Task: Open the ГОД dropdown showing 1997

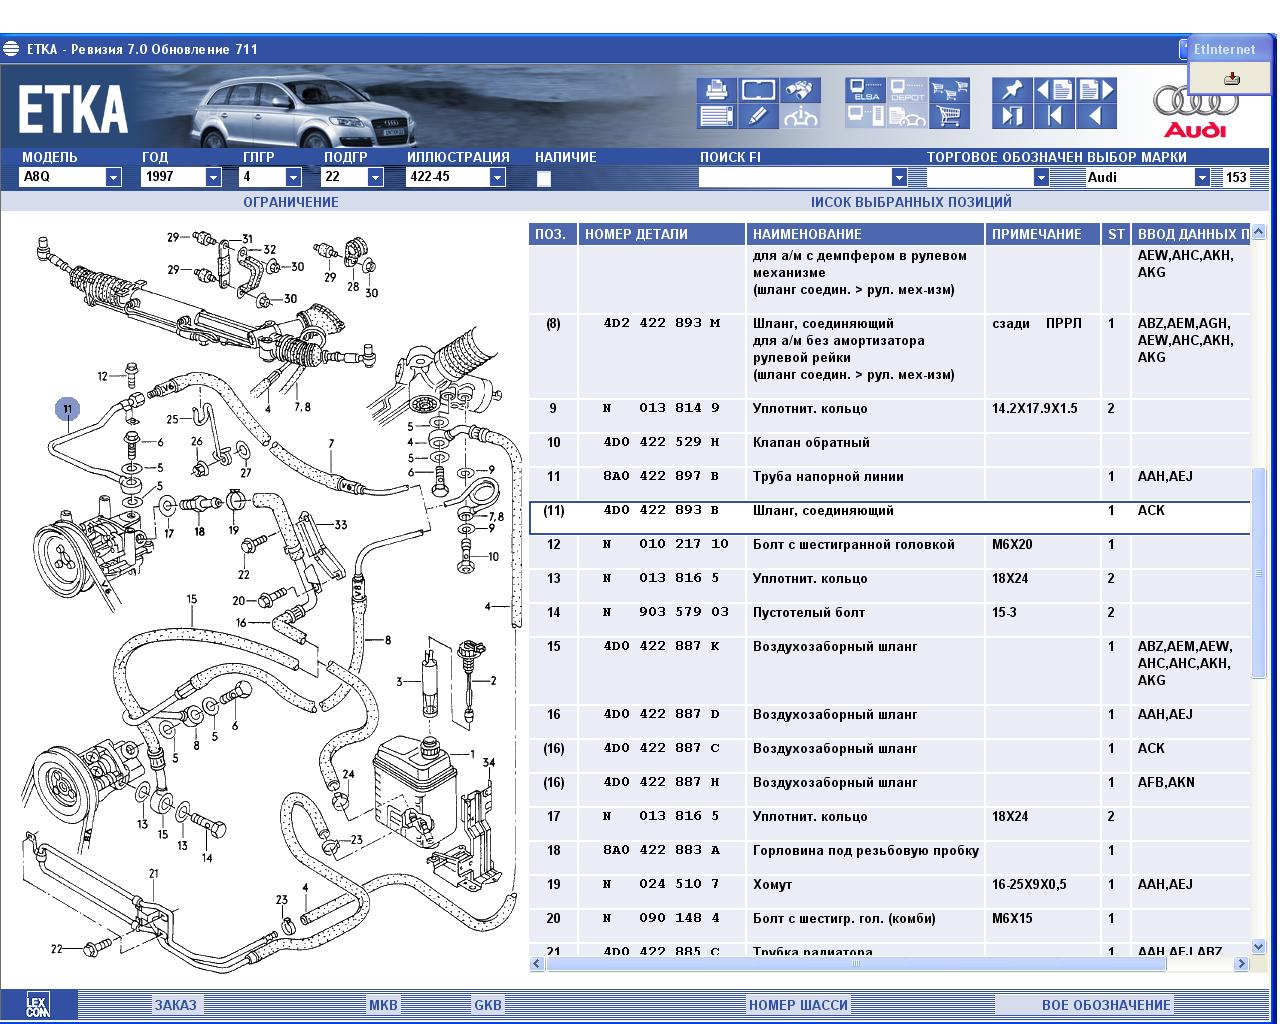Action: (213, 177)
